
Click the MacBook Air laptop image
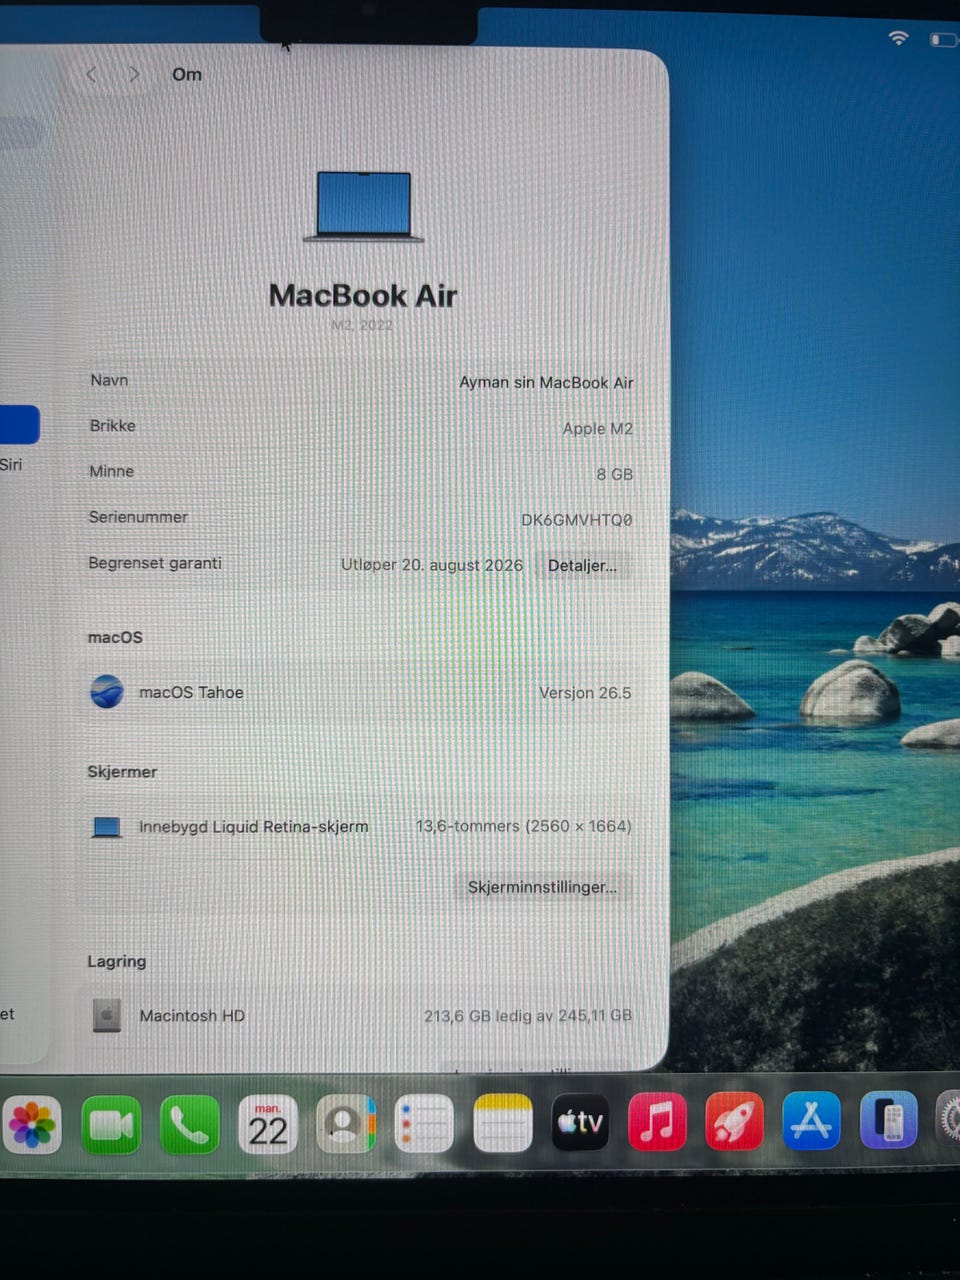[364, 206]
